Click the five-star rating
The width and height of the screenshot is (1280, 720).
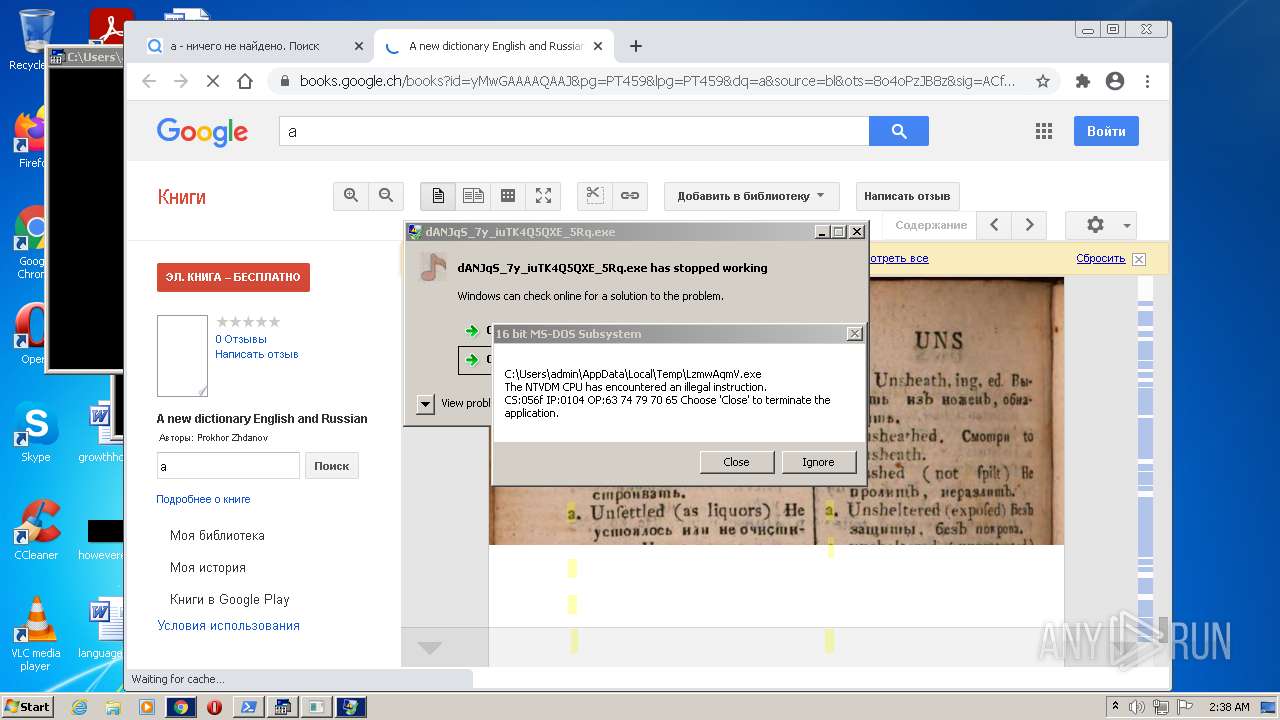[248, 322]
